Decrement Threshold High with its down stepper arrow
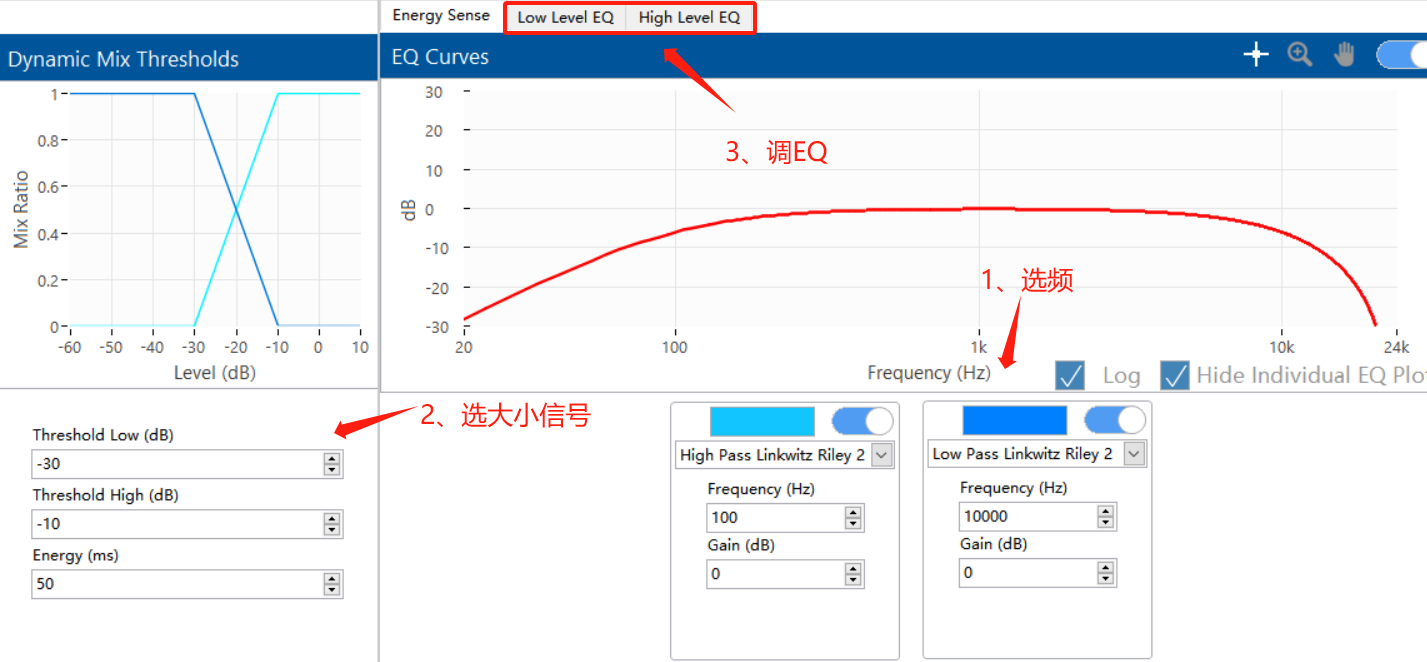The width and height of the screenshot is (1427, 662). (x=332, y=529)
